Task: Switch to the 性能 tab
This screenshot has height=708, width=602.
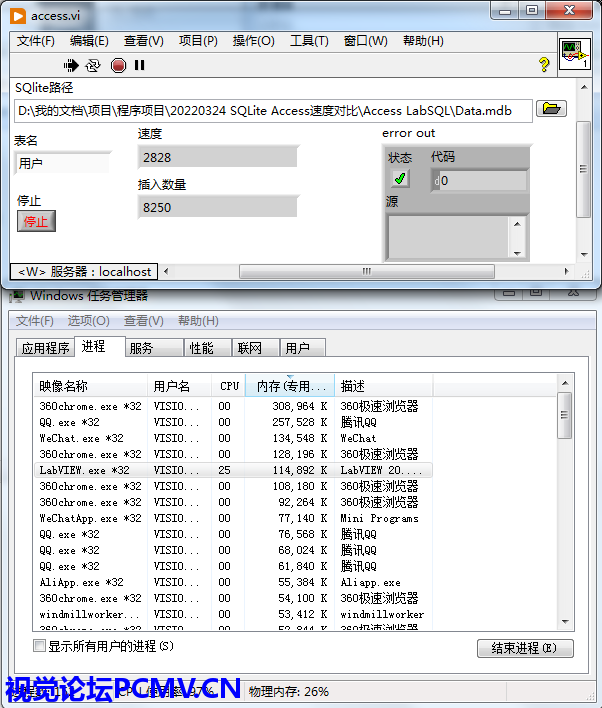Action: 201,348
